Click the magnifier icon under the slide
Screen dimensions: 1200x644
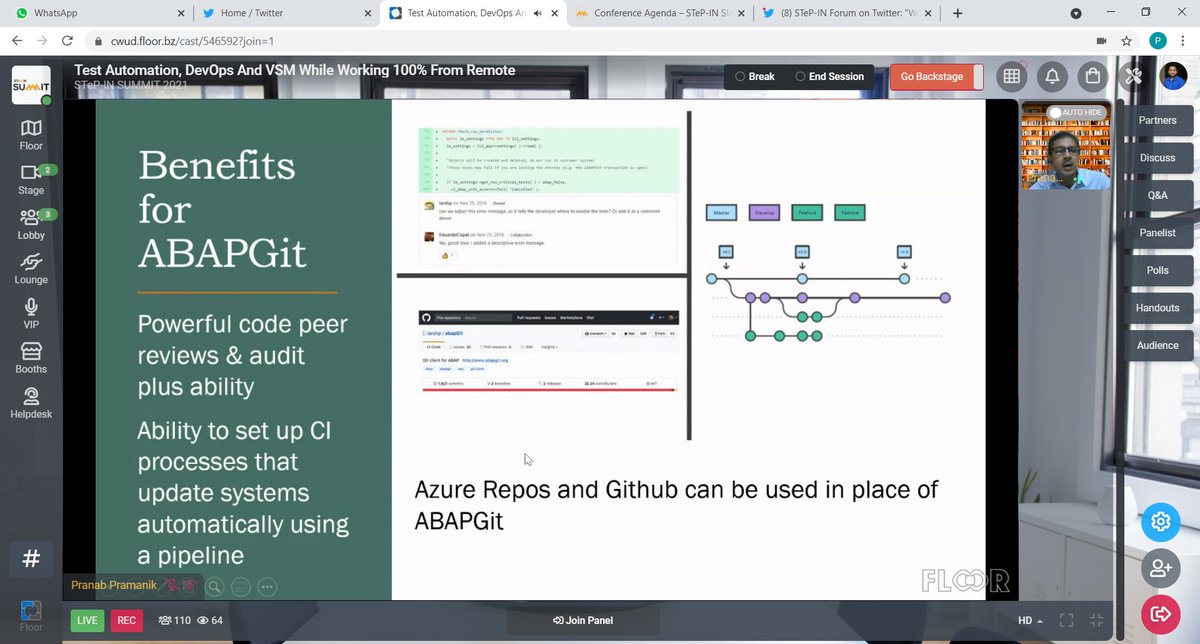(x=213, y=587)
